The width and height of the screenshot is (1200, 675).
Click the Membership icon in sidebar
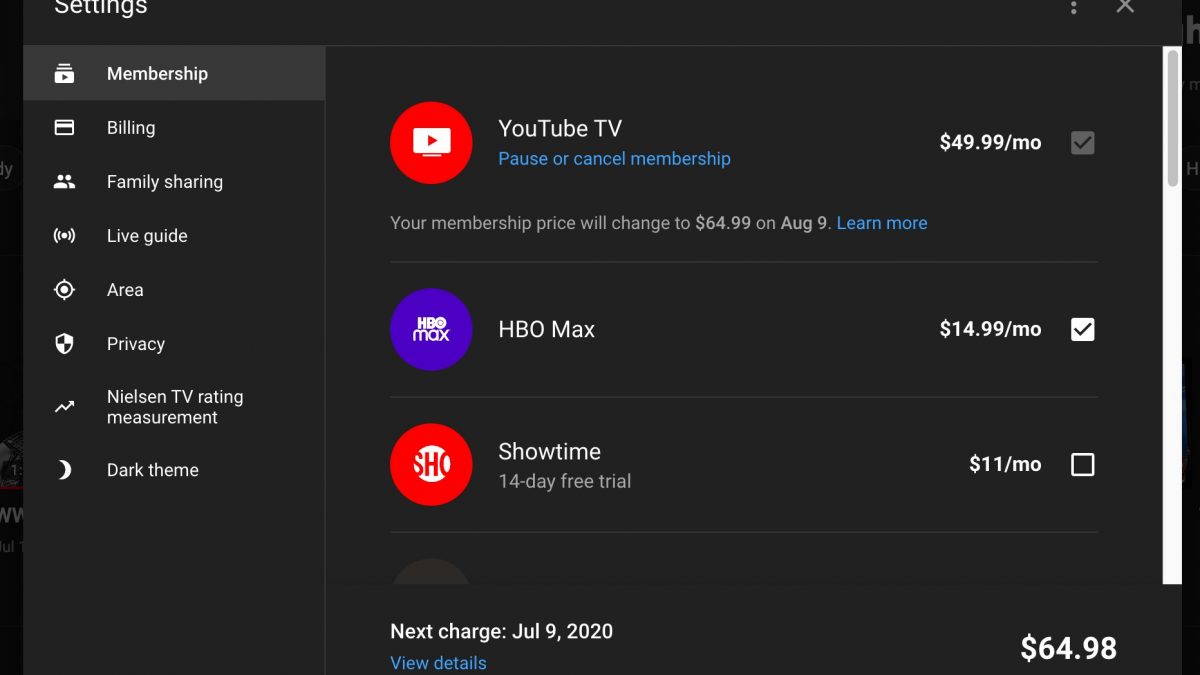(64, 74)
